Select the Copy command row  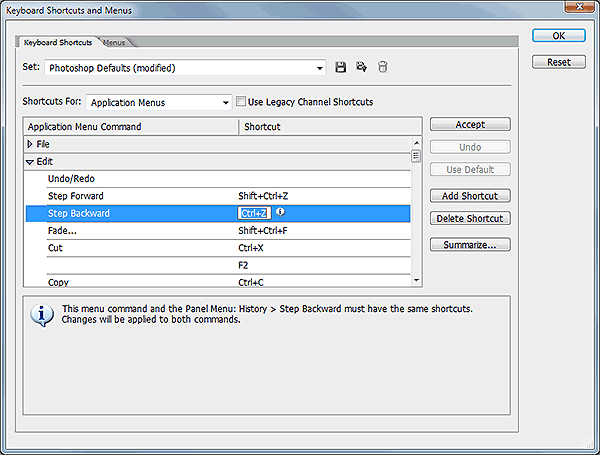[217, 281]
